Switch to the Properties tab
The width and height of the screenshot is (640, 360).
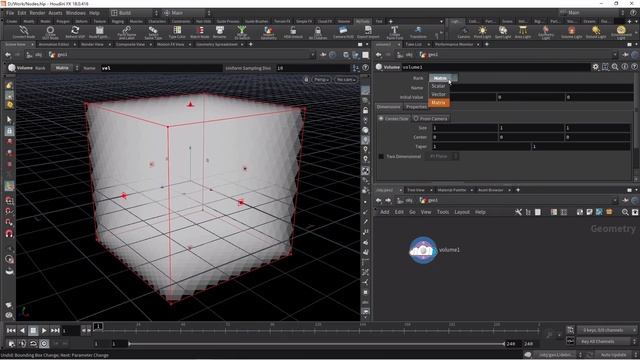pos(416,107)
